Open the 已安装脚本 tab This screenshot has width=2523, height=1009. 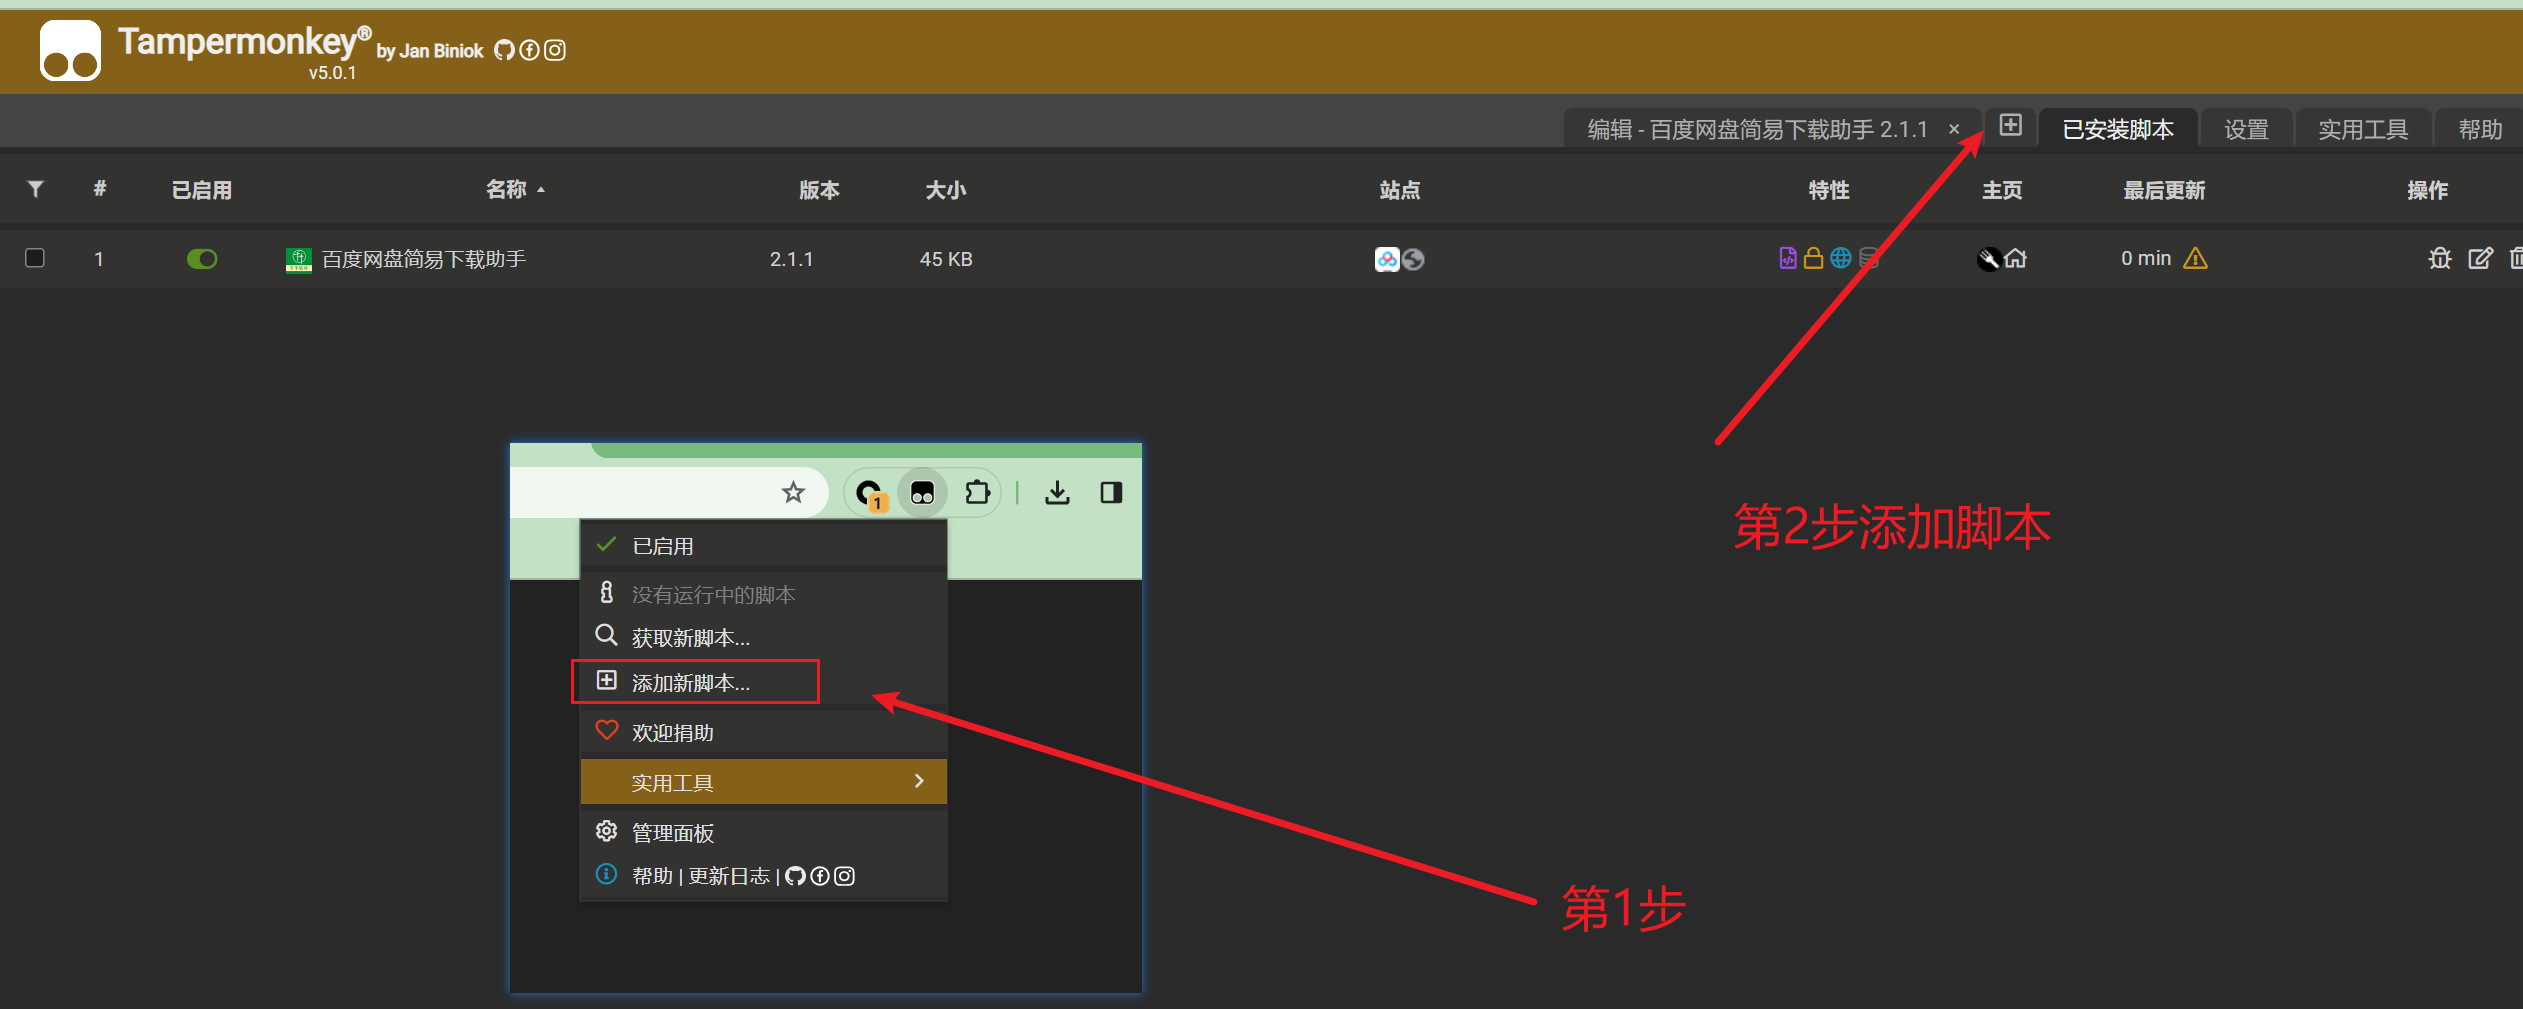point(2118,129)
